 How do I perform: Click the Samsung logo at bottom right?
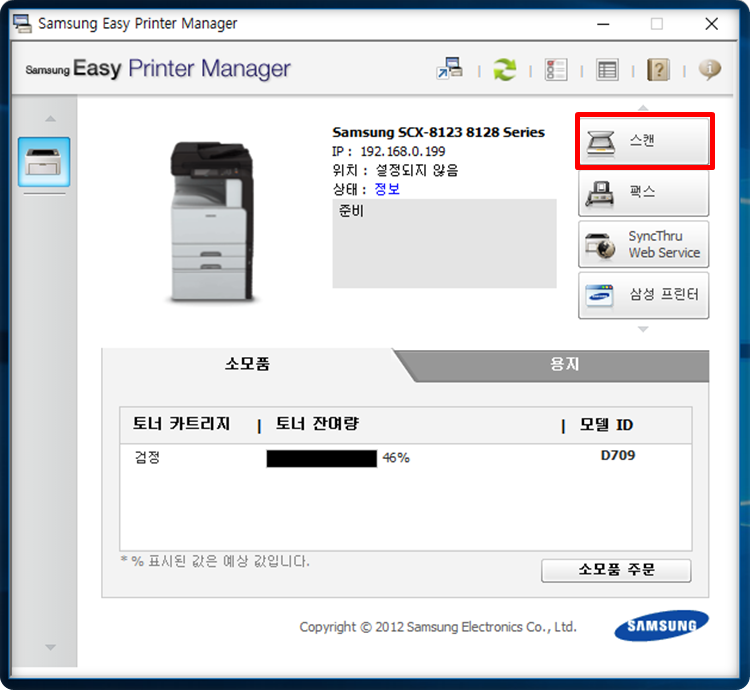tap(662, 625)
